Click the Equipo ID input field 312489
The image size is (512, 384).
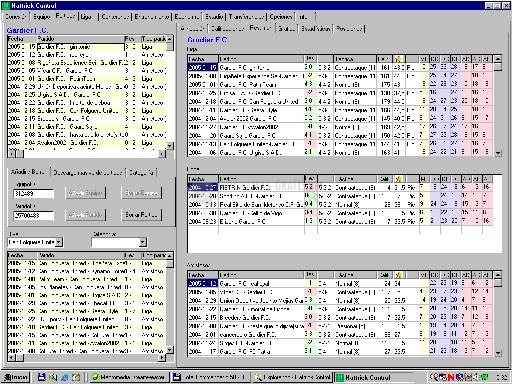(x=34, y=194)
